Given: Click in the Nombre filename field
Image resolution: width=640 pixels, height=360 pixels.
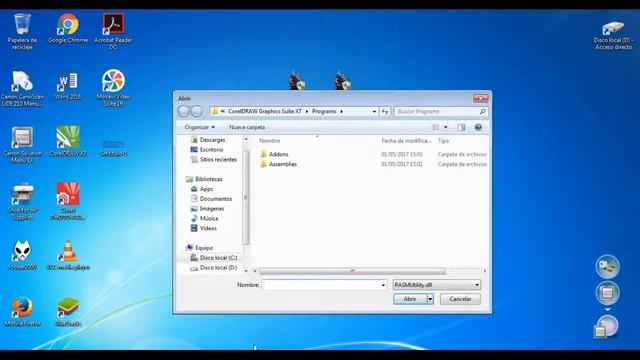Looking at the screenshot, I should tap(321, 285).
